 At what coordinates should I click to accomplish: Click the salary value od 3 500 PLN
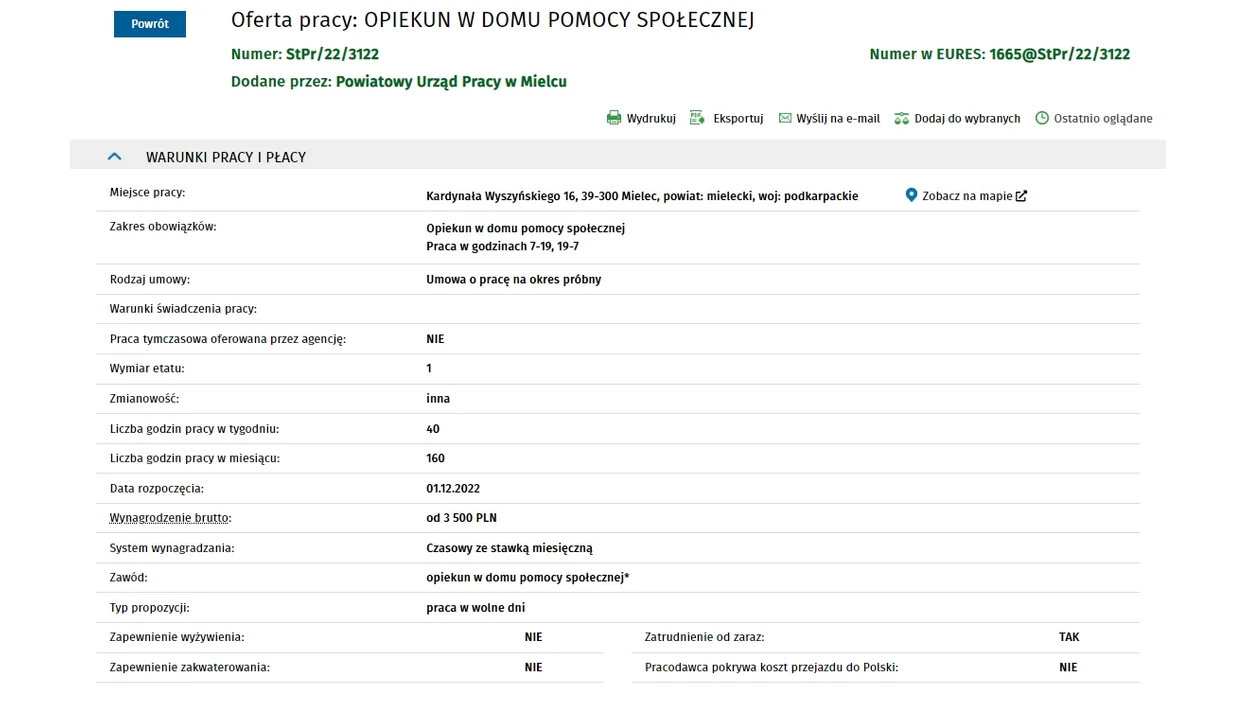(461, 518)
